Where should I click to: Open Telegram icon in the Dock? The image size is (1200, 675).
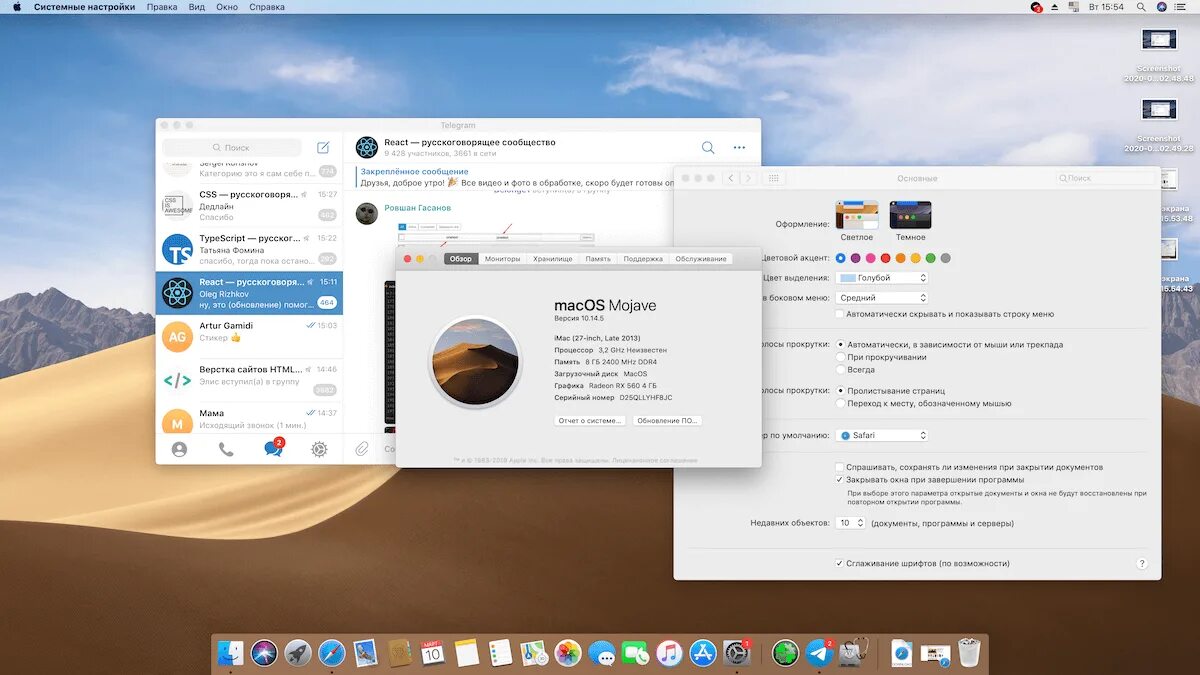(x=820, y=653)
